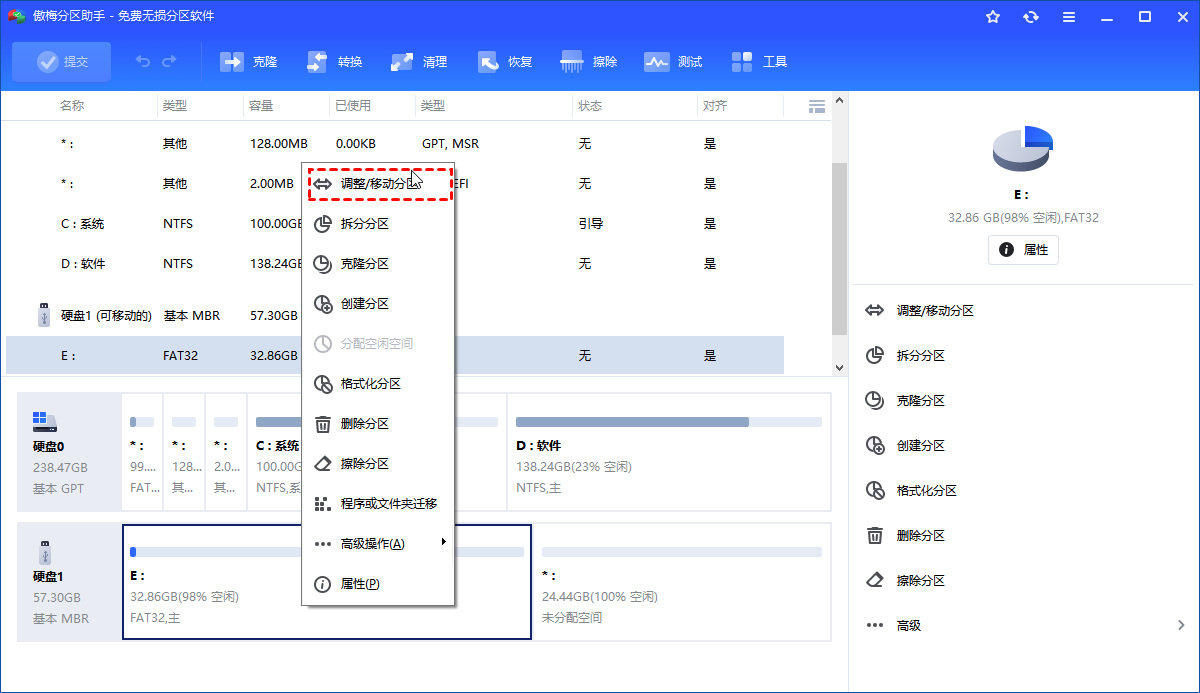Select the E: FAT32 partition row
The width and height of the screenshot is (1200, 693).
[x=394, y=356]
